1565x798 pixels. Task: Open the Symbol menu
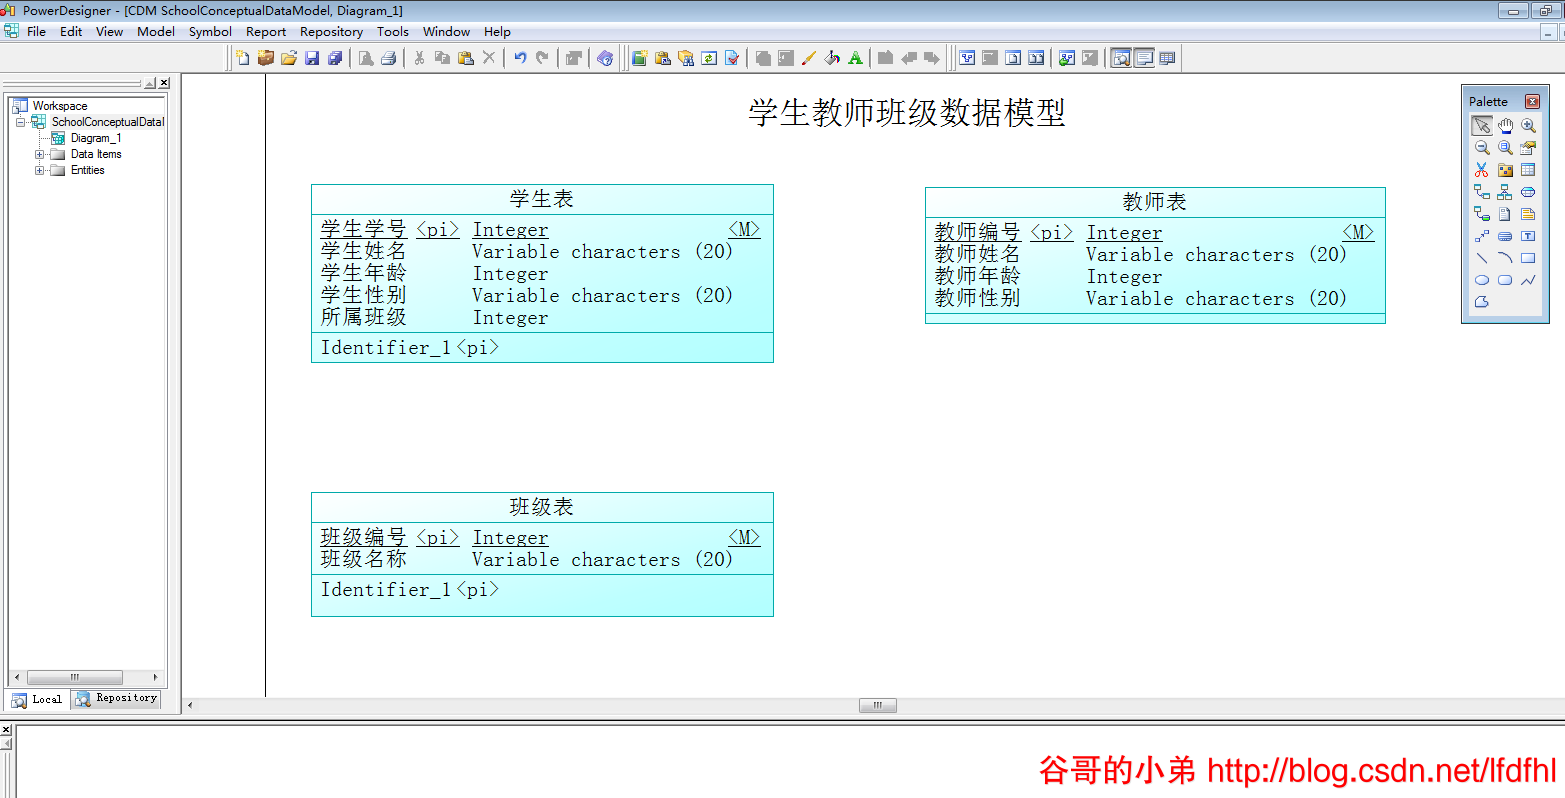click(210, 31)
